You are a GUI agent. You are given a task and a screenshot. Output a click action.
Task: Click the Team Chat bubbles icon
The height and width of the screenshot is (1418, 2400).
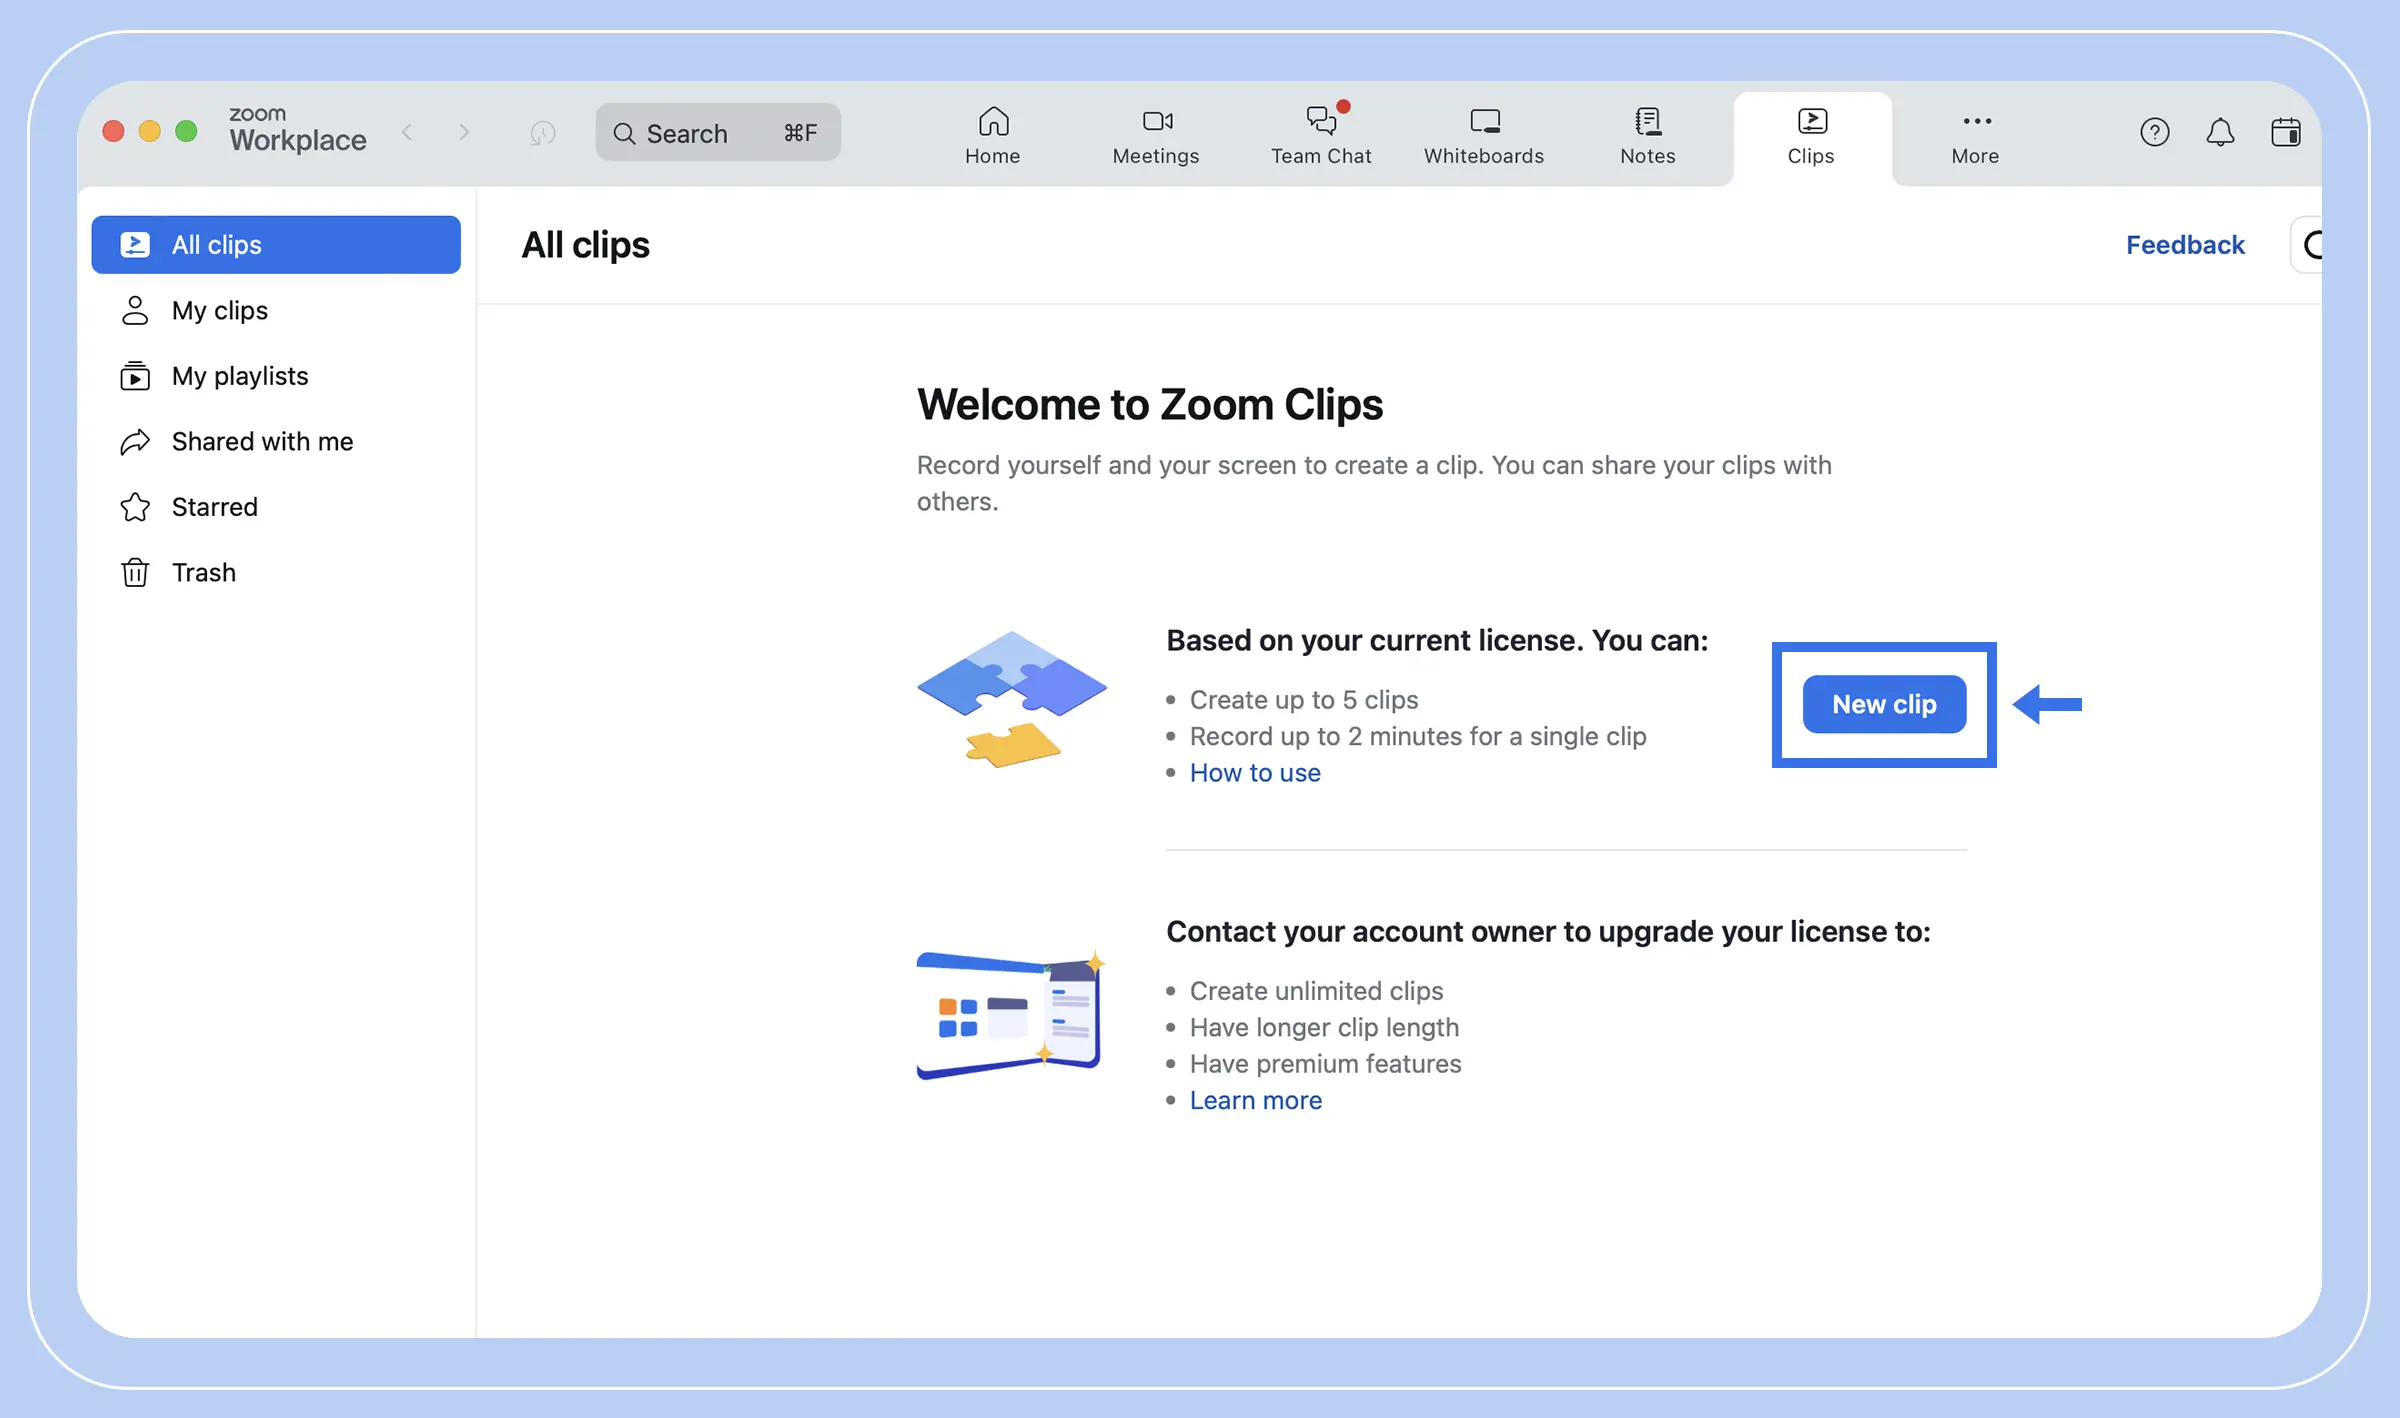click(1321, 121)
